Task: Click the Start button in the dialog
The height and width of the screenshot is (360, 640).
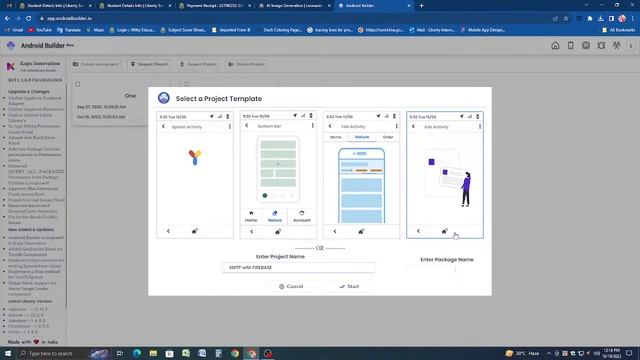Action: coord(349,287)
